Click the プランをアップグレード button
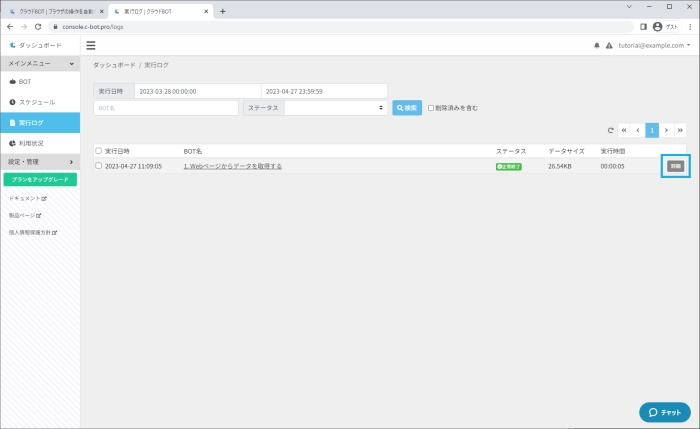The height and width of the screenshot is (429, 700). coord(40,180)
